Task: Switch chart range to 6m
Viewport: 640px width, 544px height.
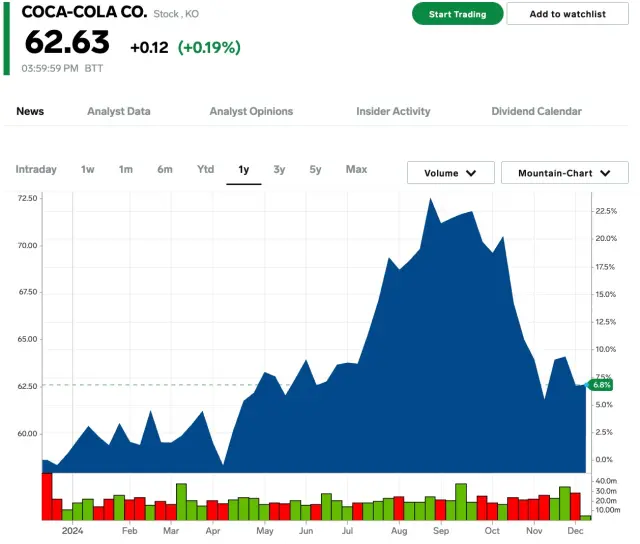Action: click(165, 169)
